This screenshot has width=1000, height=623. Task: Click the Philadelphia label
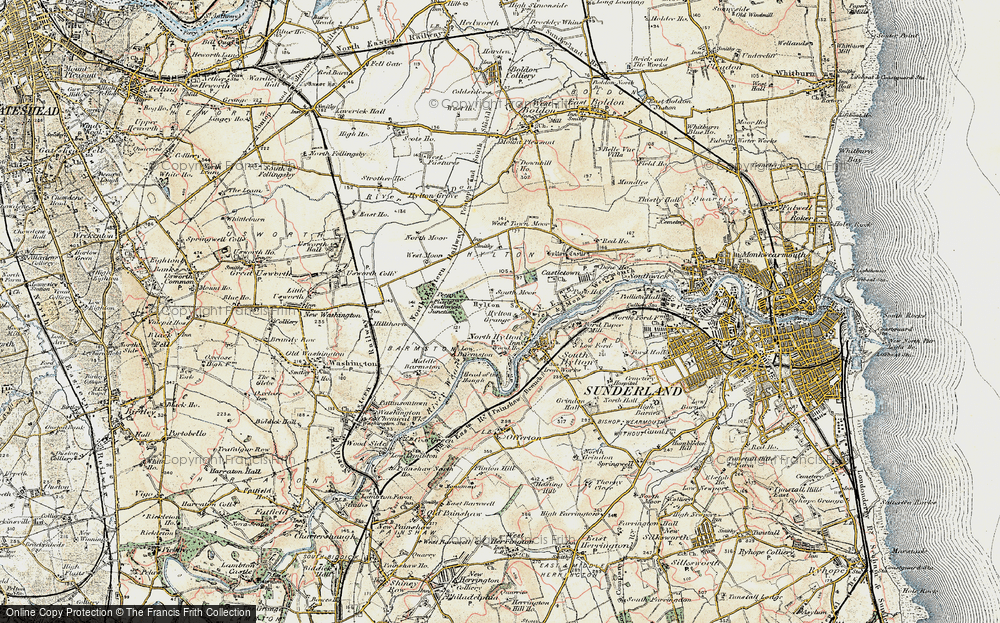(x=473, y=596)
